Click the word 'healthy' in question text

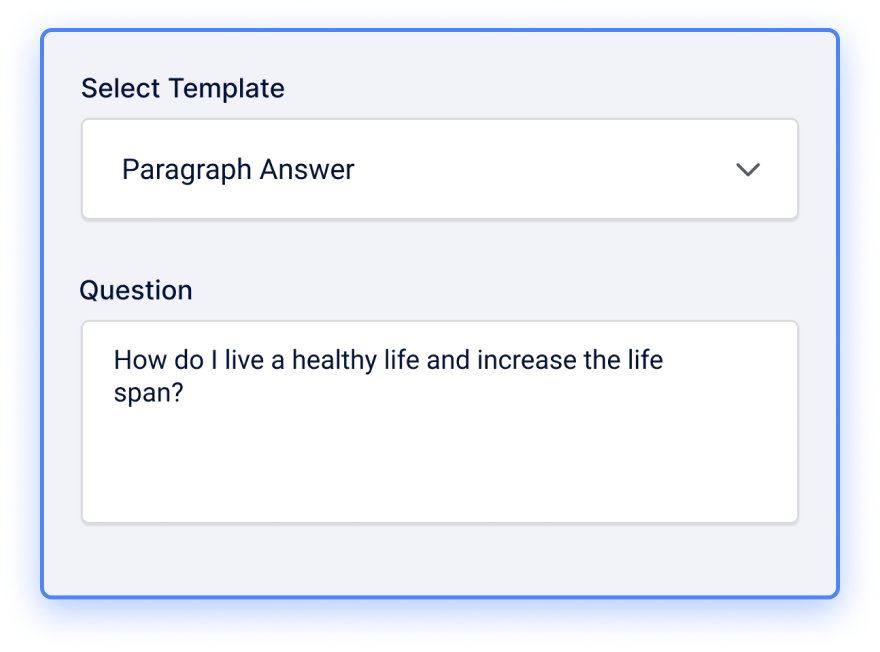[x=334, y=360]
